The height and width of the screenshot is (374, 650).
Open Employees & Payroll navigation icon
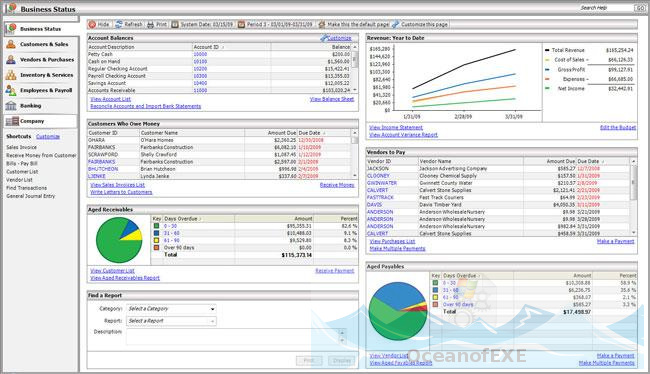pyautogui.click(x=11, y=90)
